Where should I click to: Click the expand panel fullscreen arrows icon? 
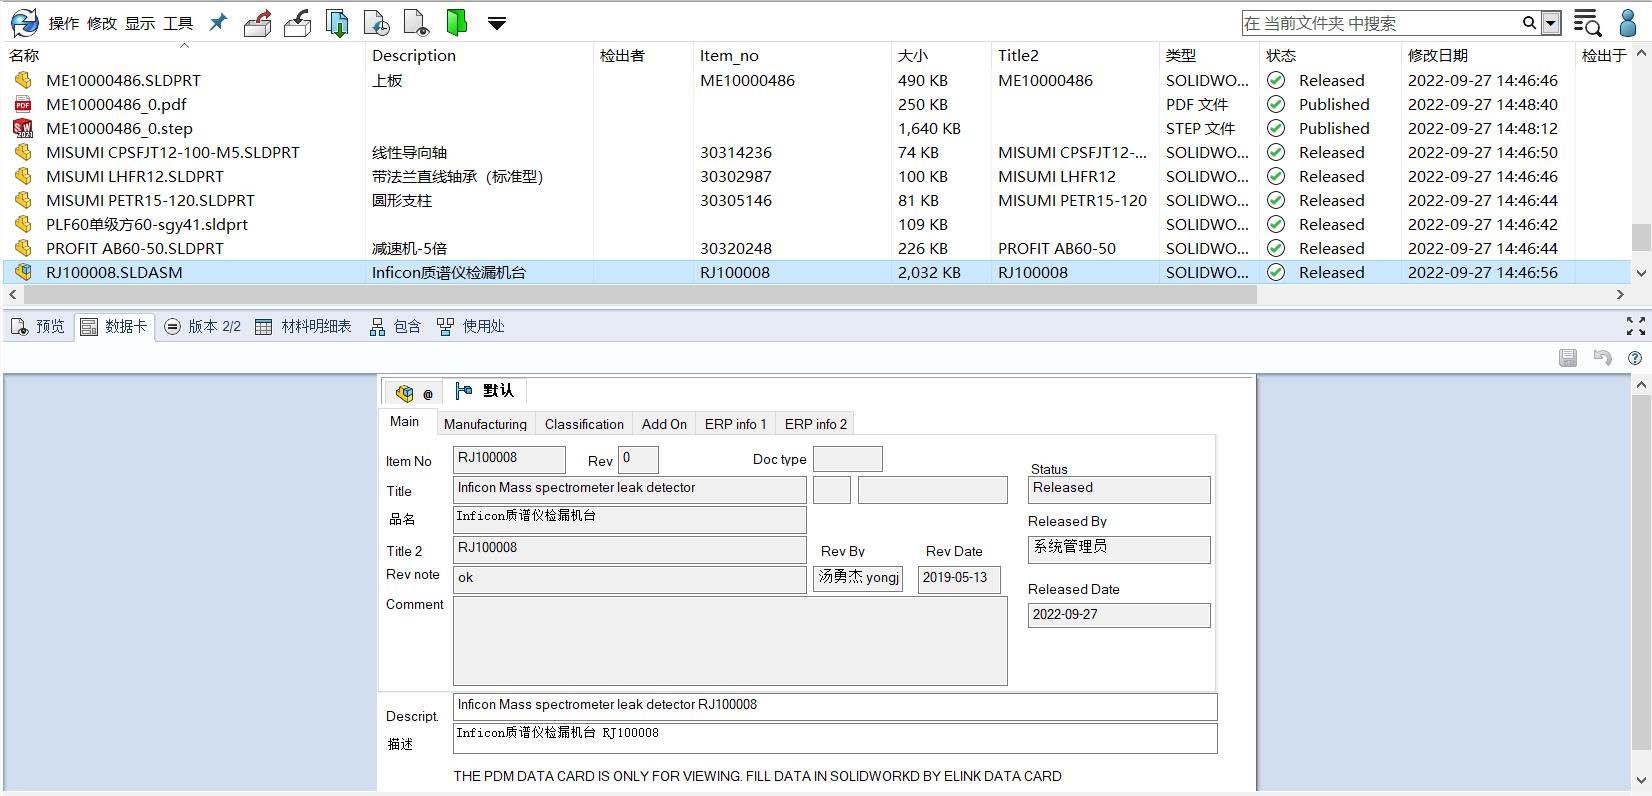1636,326
